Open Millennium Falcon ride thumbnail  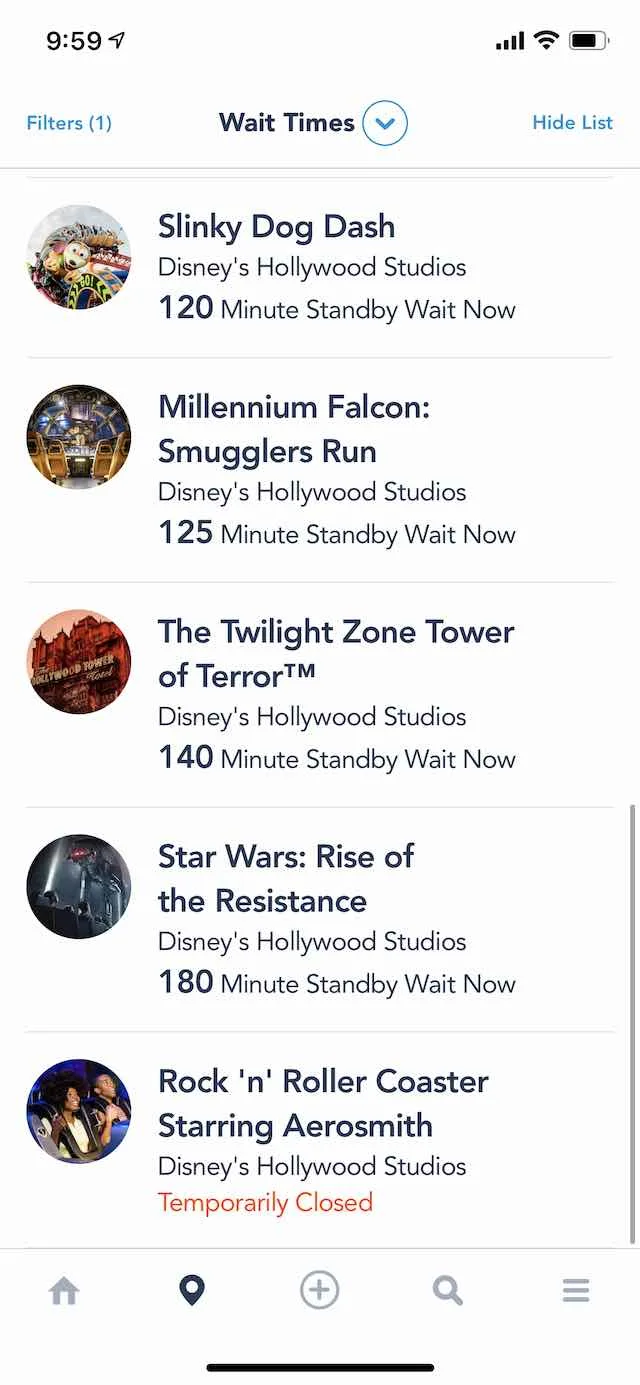tap(79, 437)
